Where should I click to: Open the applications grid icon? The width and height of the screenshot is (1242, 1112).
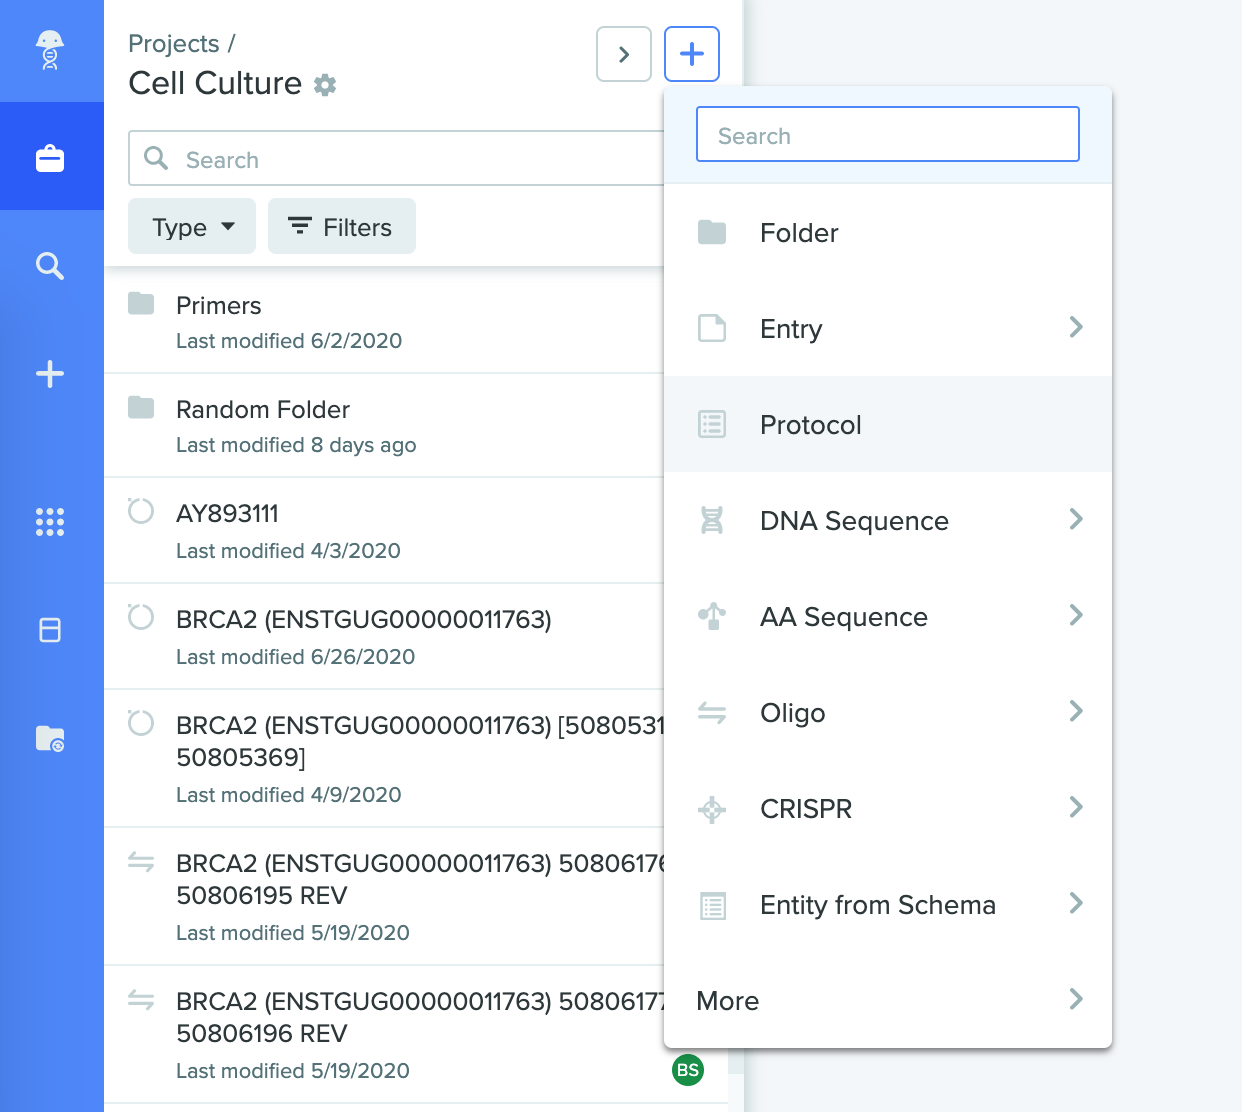click(x=50, y=522)
